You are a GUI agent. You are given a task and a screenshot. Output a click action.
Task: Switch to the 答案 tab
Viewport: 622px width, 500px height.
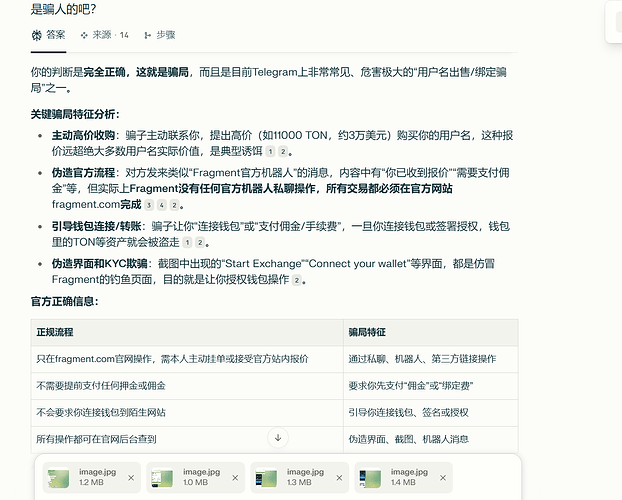(x=48, y=35)
